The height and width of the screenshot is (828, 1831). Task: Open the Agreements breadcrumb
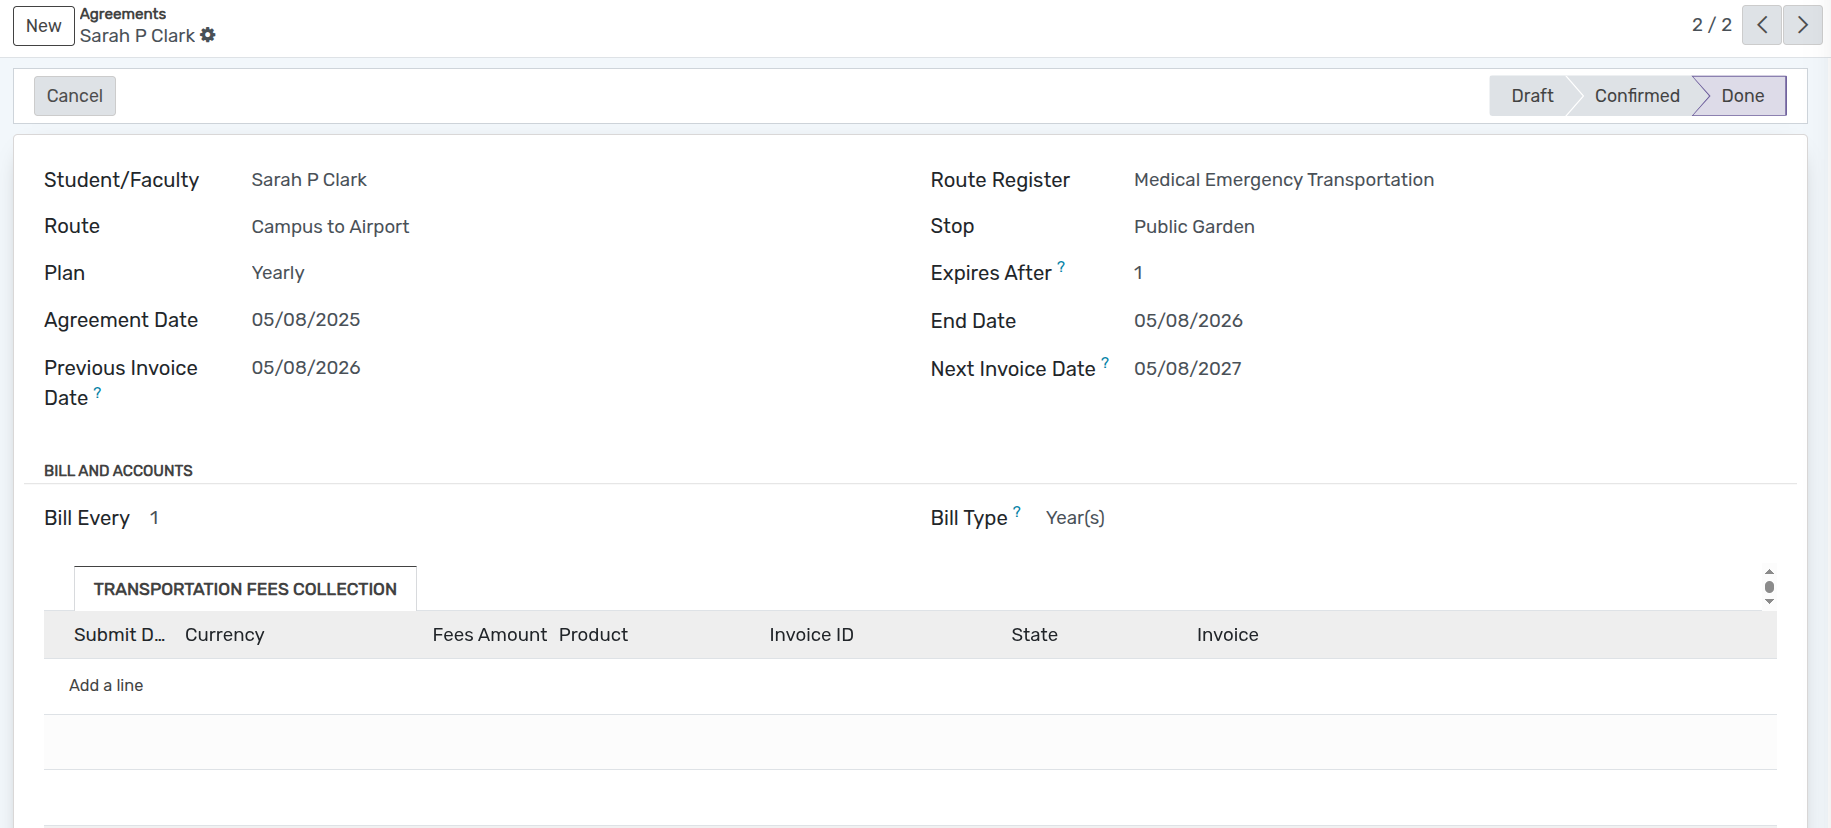[123, 14]
